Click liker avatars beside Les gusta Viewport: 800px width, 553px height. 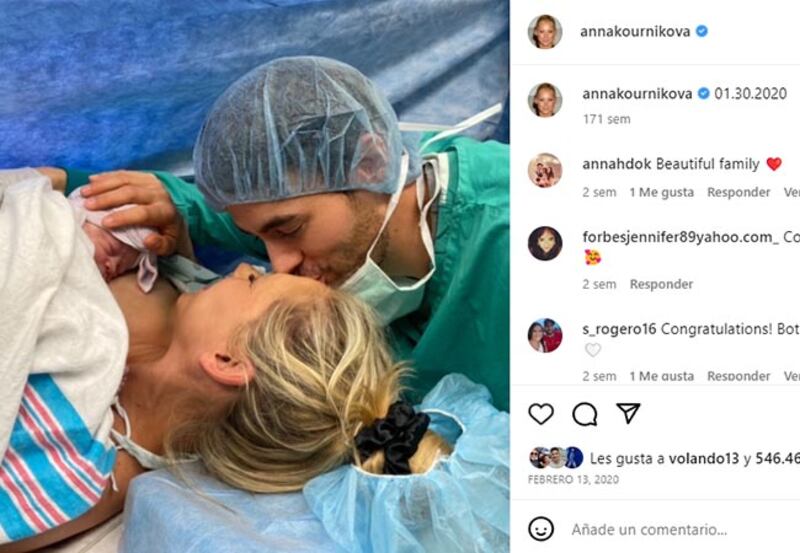[556, 458]
